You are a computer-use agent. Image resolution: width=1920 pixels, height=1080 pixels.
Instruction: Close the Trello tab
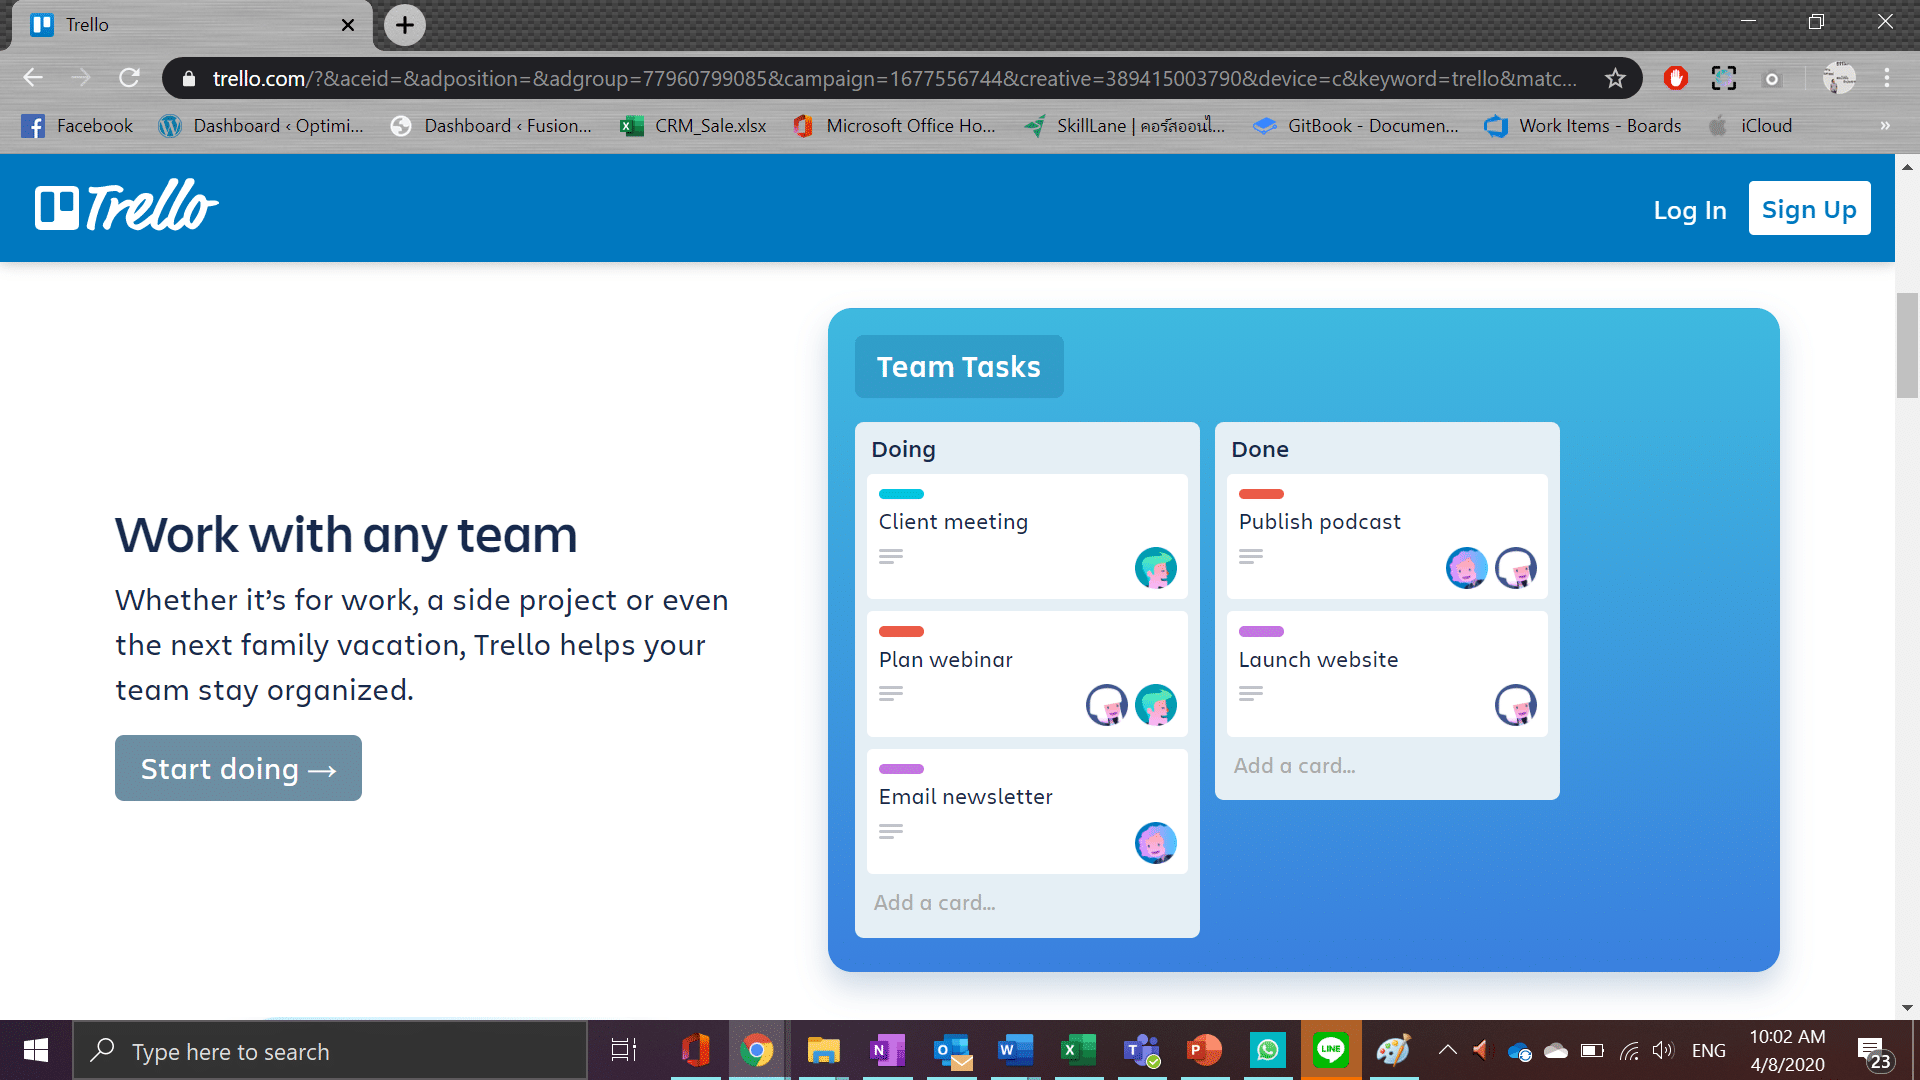[x=348, y=25]
